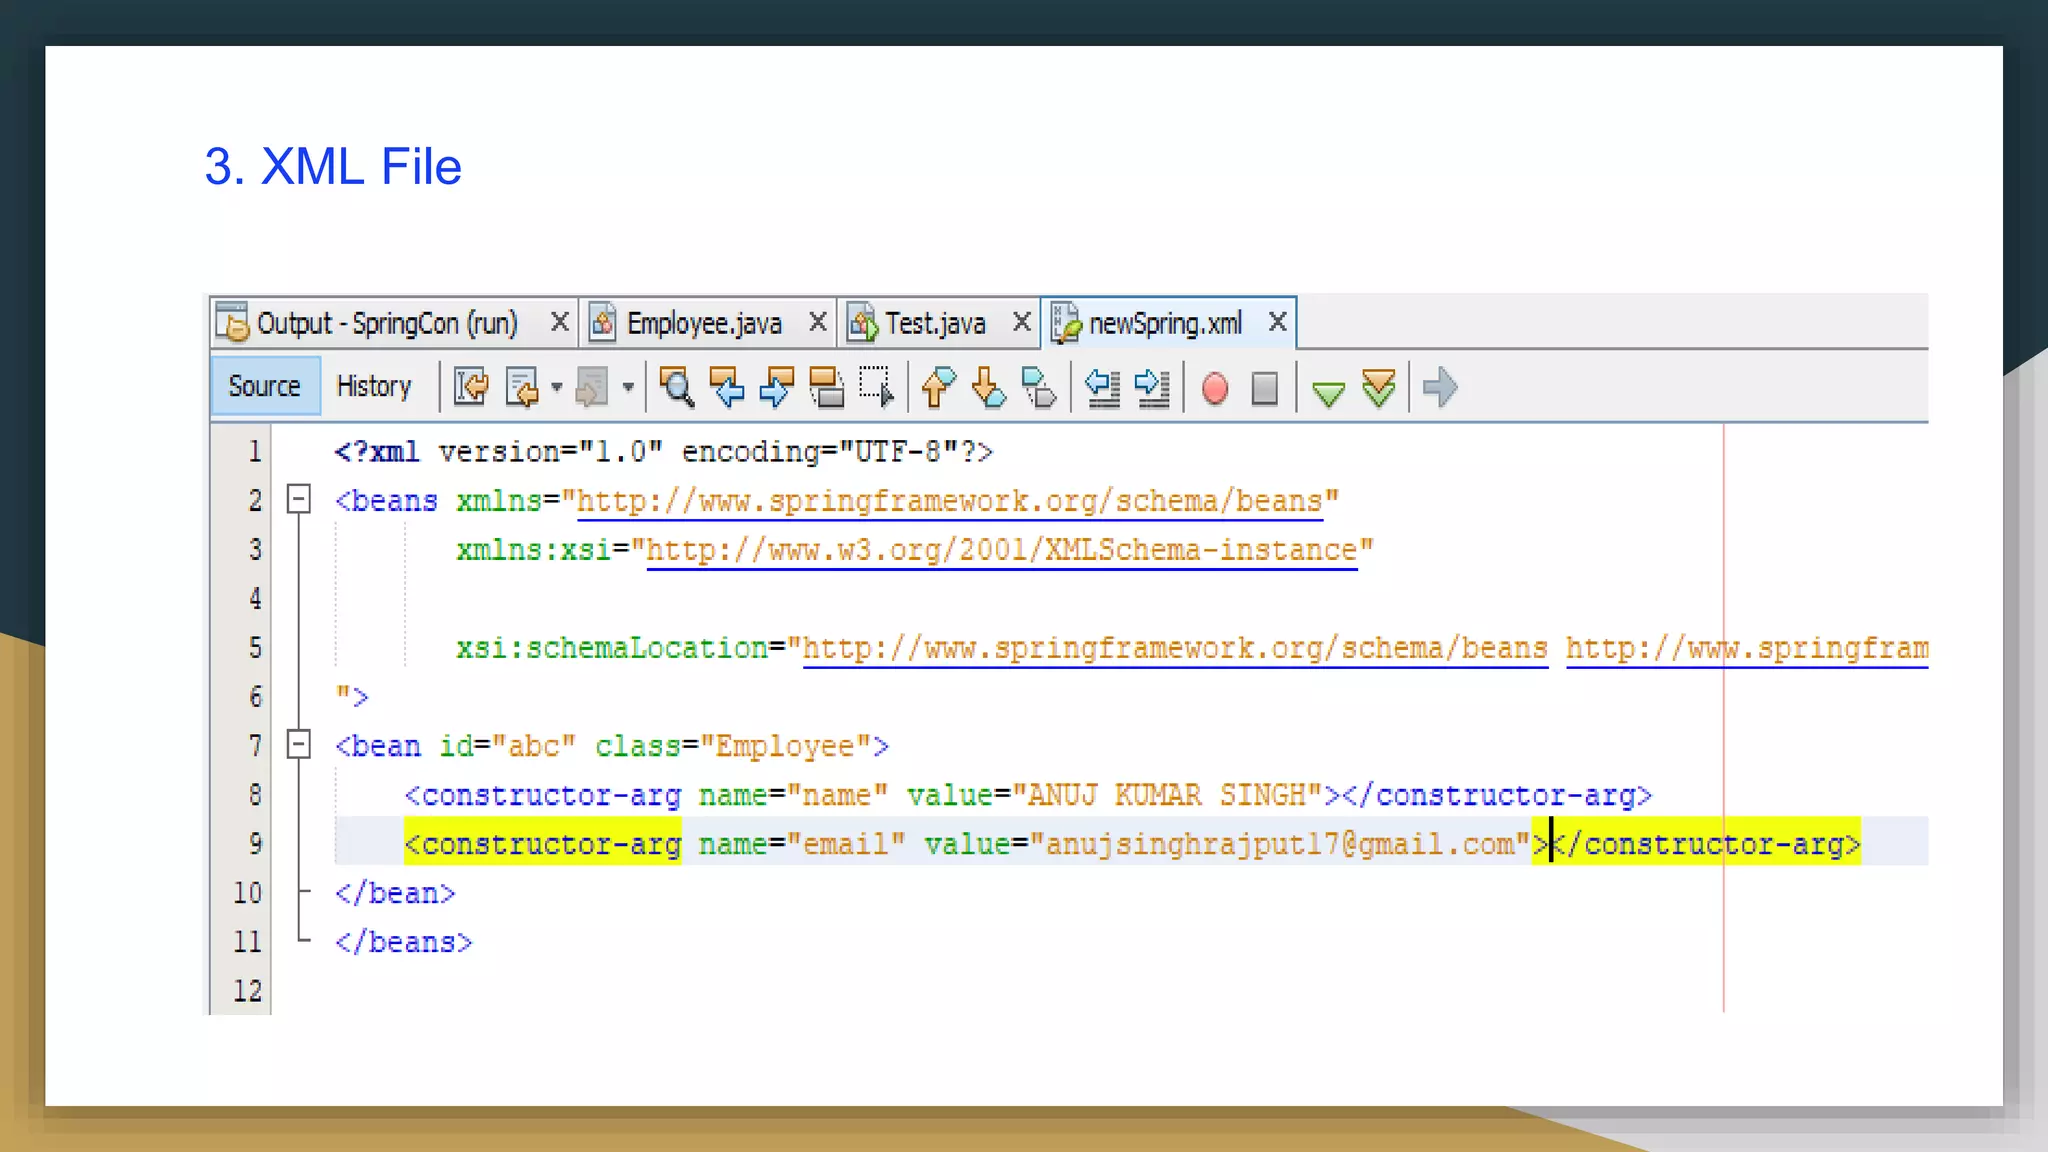Screen dimensions: 2048x1152
Task: Click the closing </bean> tag
Action: click(x=395, y=893)
